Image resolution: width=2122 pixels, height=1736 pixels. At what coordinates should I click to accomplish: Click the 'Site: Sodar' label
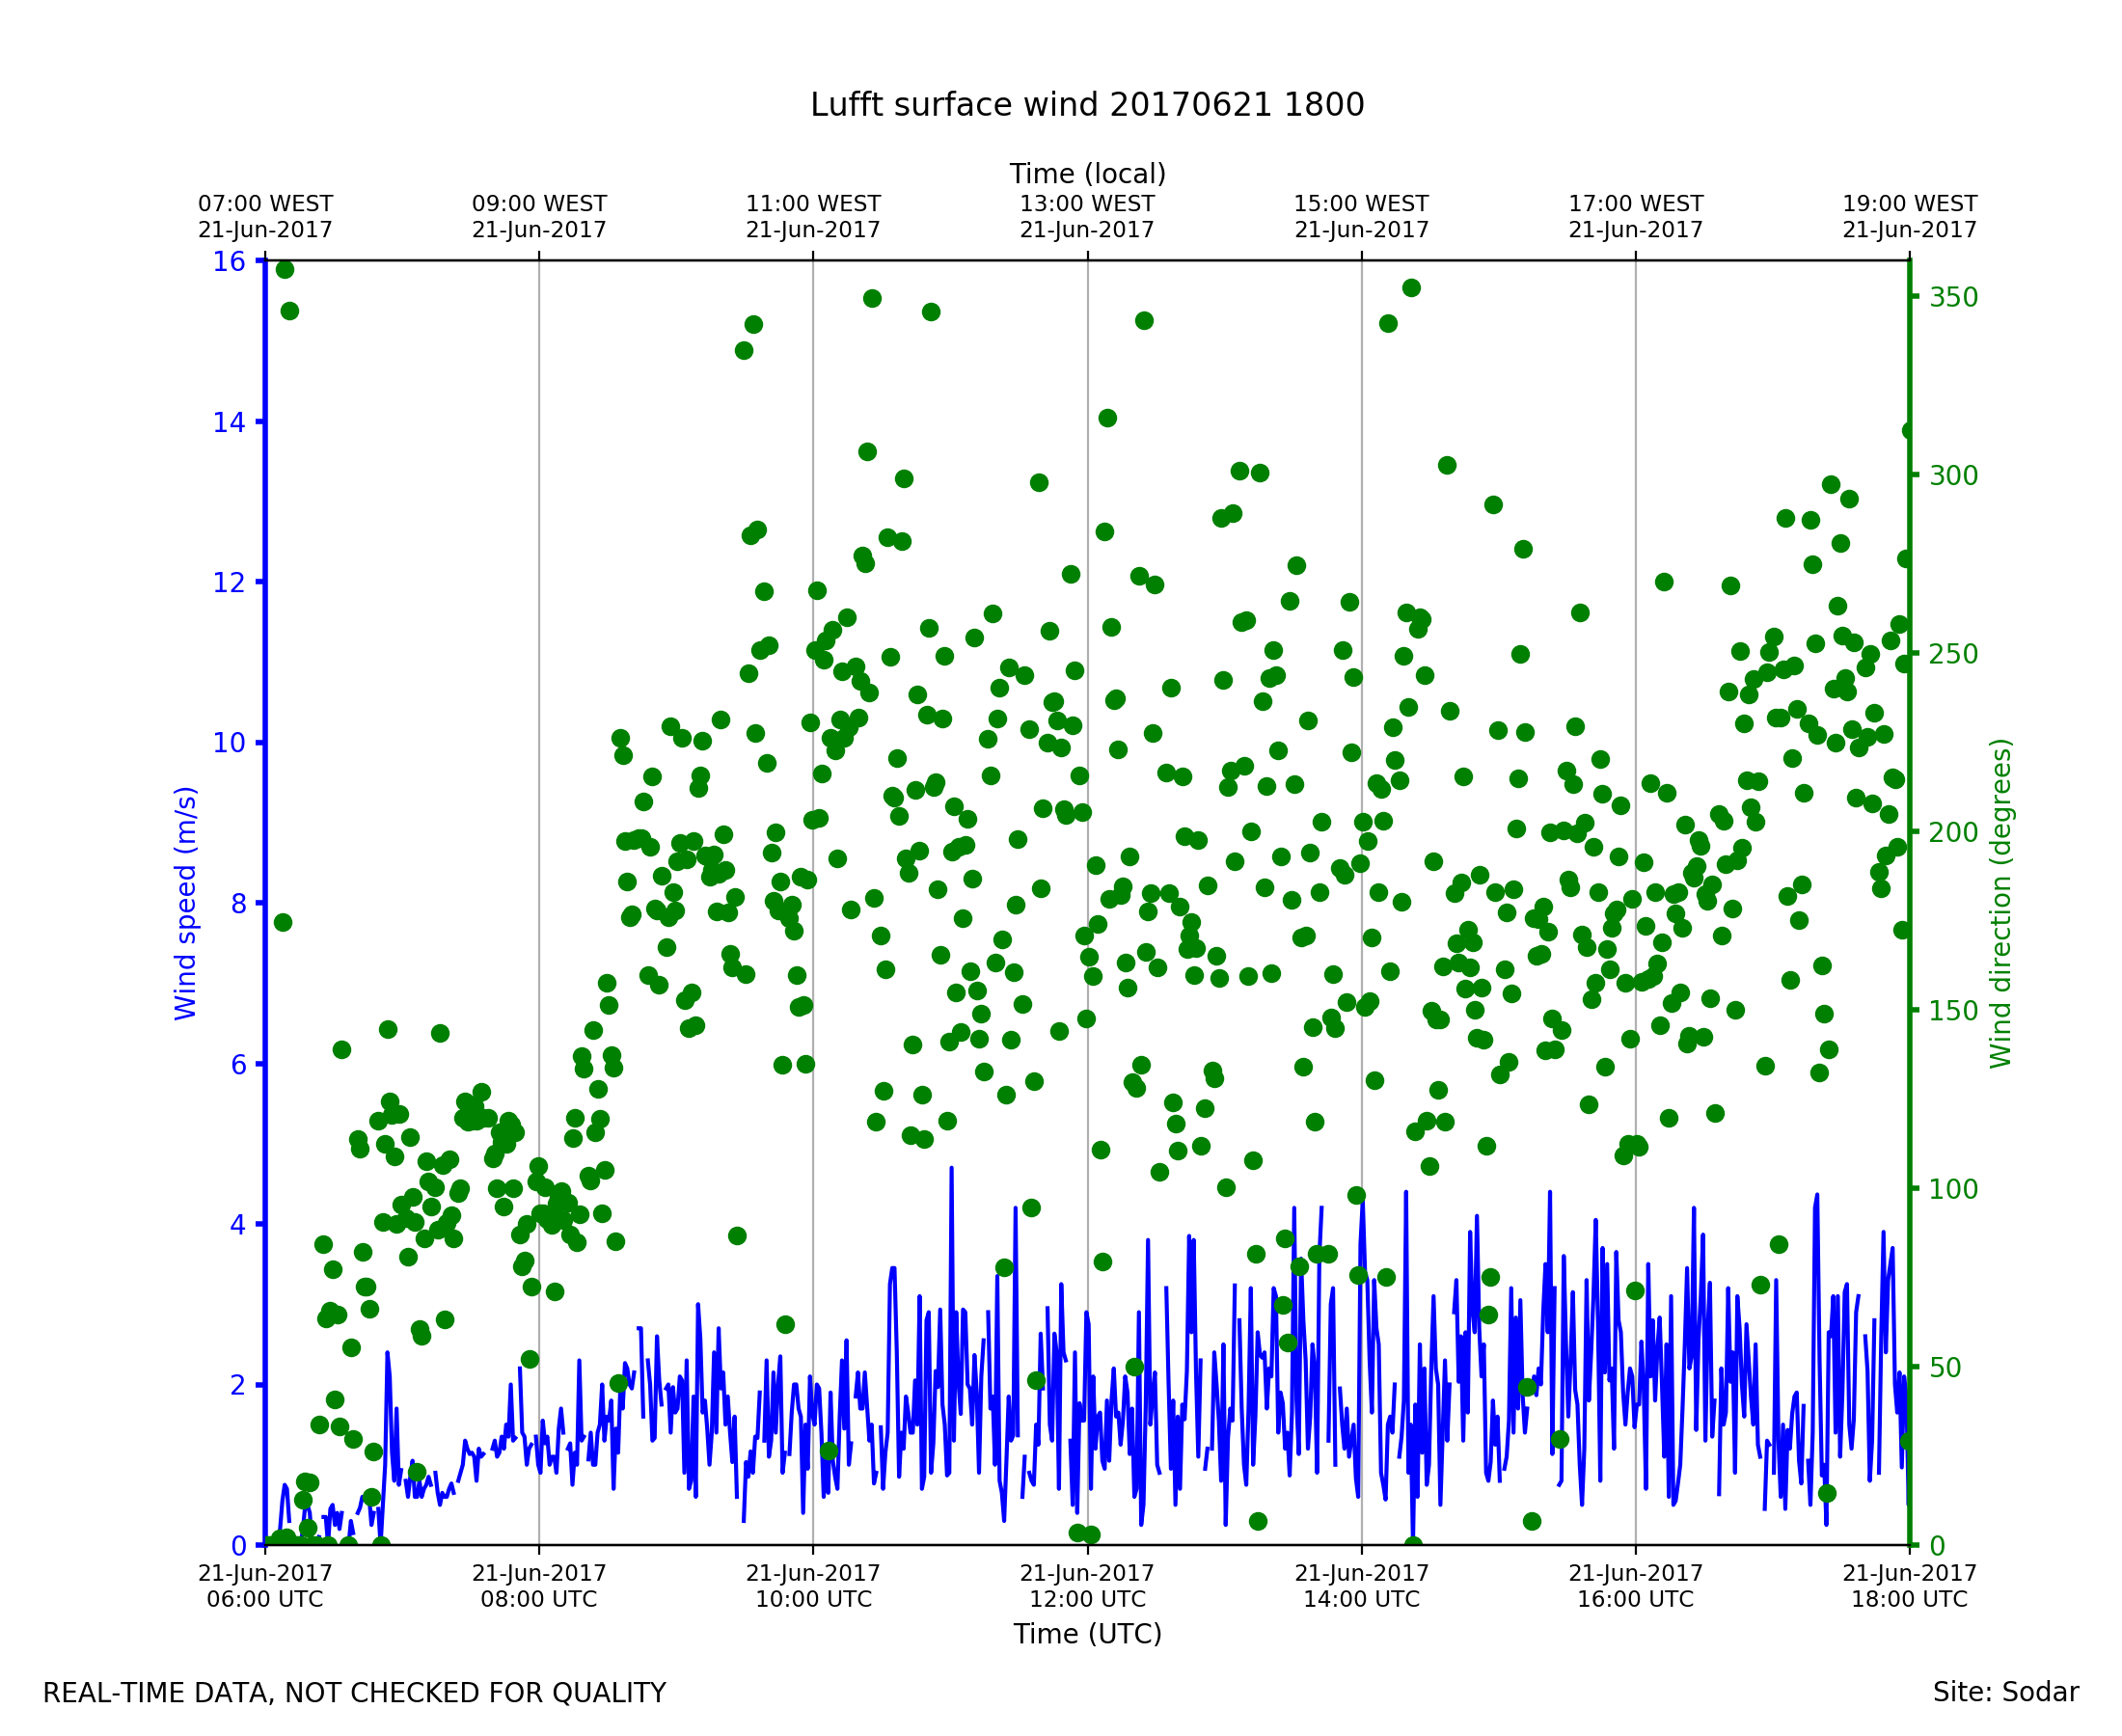[x=2005, y=1693]
